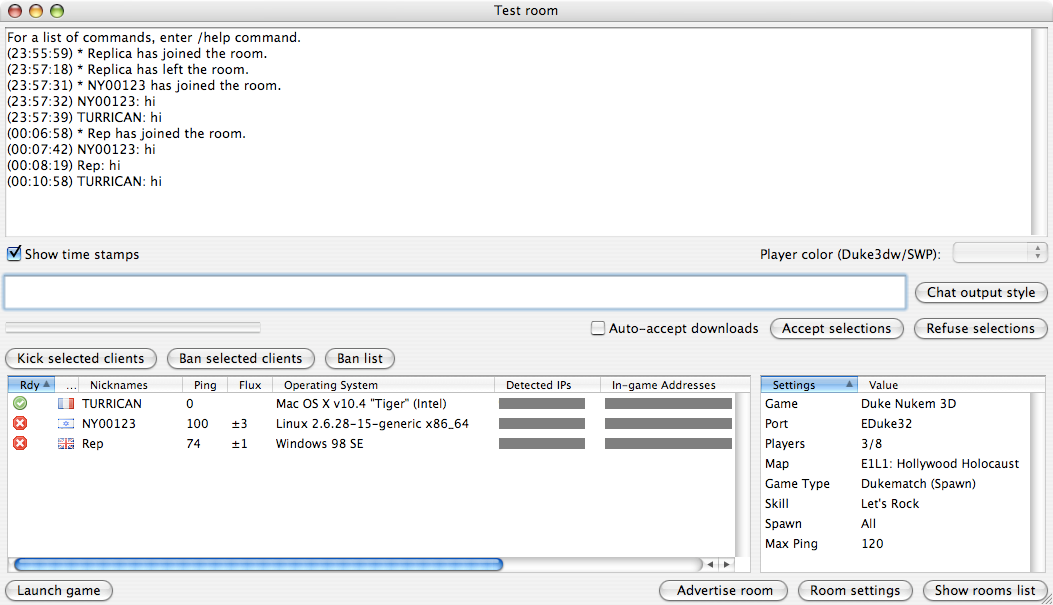Screen dimensions: 1053x605
Task: Click the flag icon next to TURRICAN
Action: pos(66,404)
